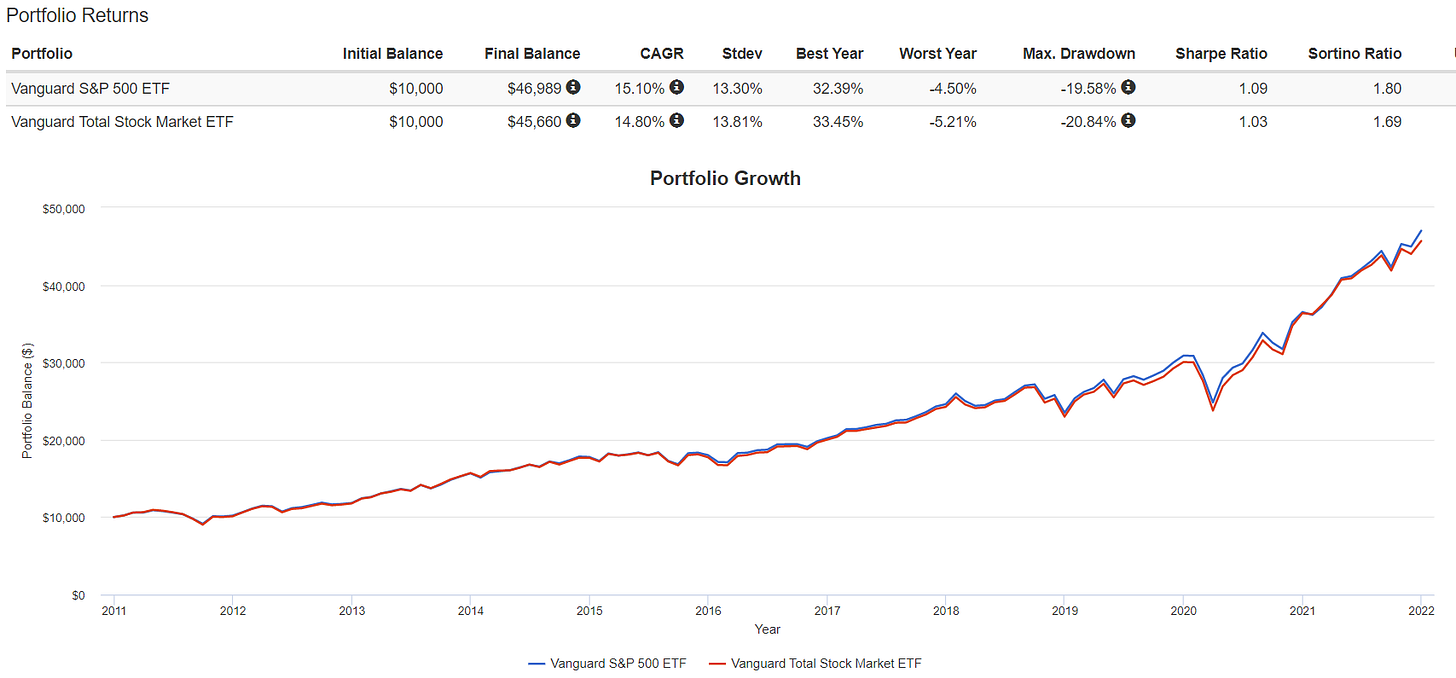
Task: Click the Portfolio Returns heading
Action: pos(77,16)
